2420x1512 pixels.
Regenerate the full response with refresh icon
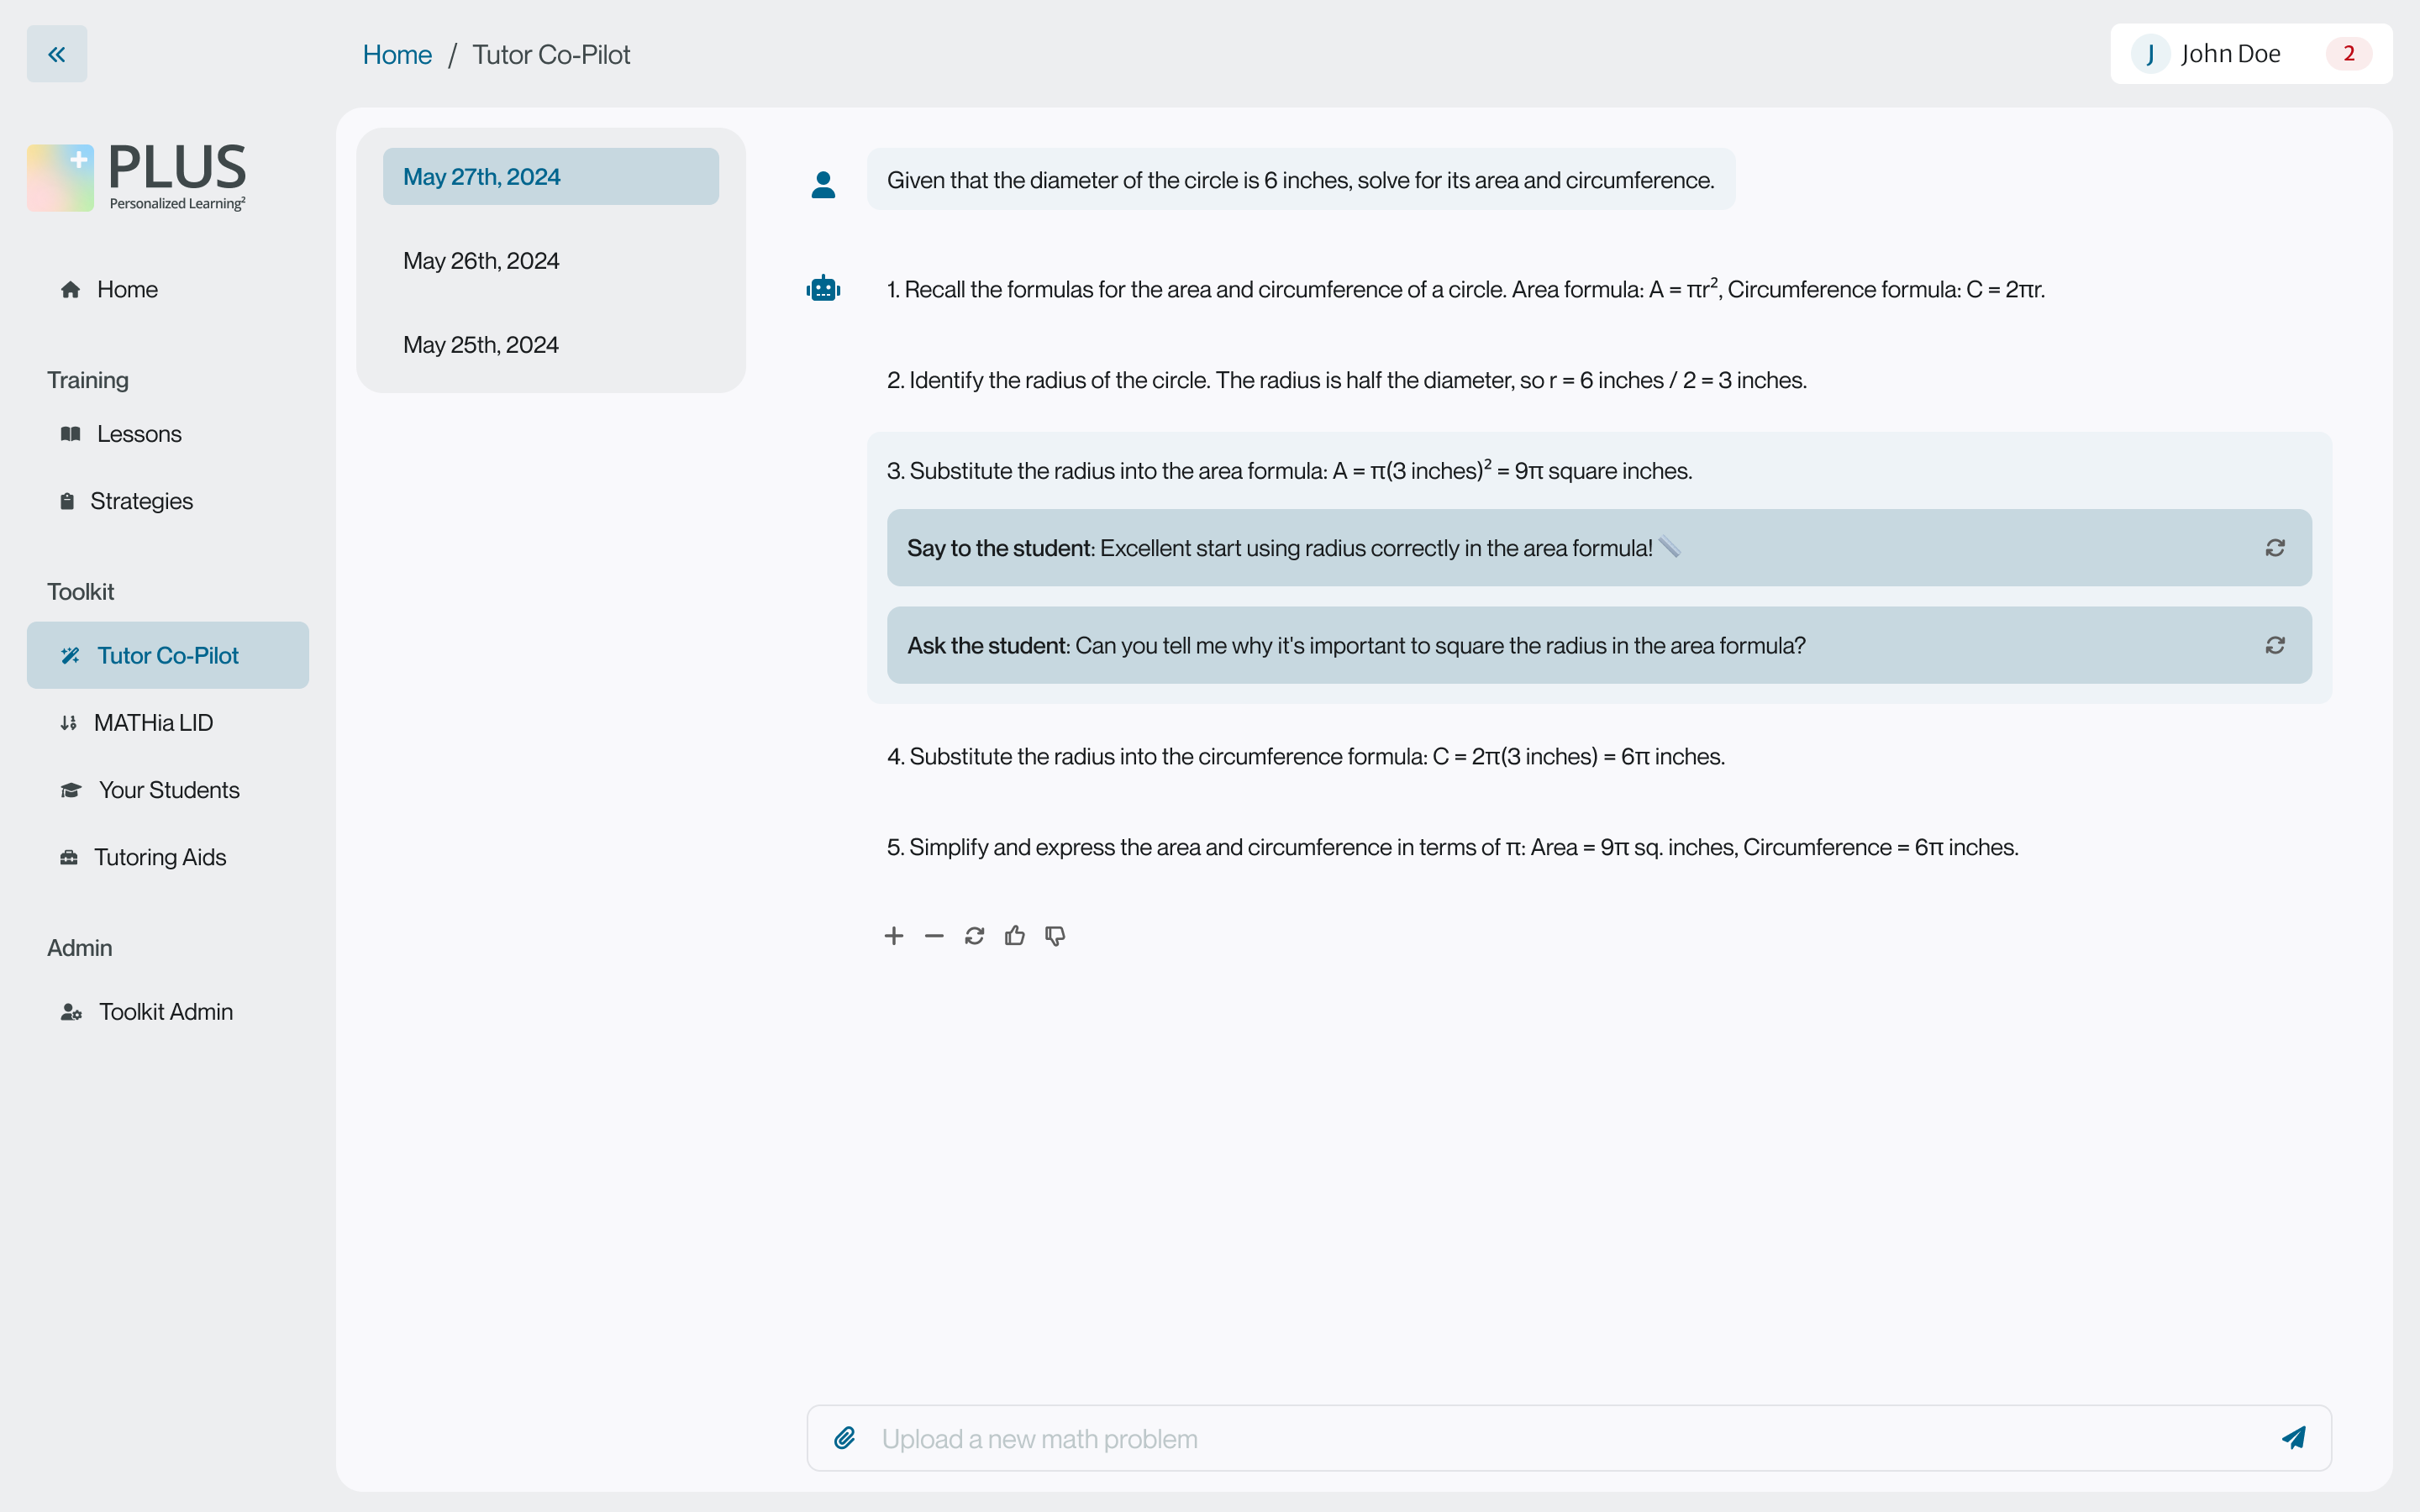(x=974, y=936)
